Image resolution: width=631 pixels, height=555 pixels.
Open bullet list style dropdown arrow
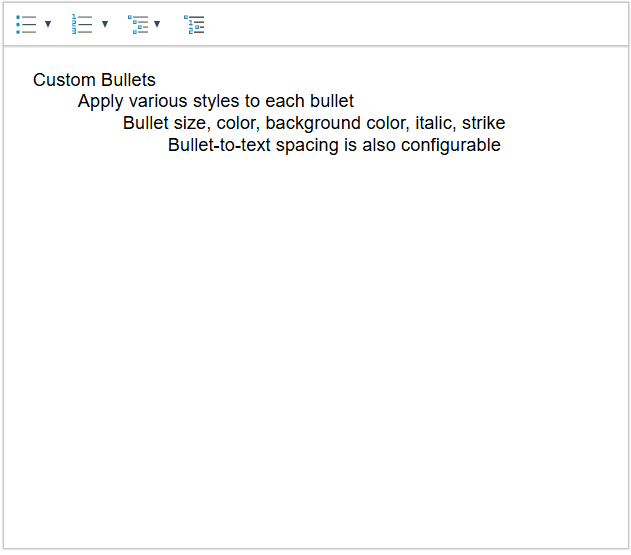click(x=48, y=24)
